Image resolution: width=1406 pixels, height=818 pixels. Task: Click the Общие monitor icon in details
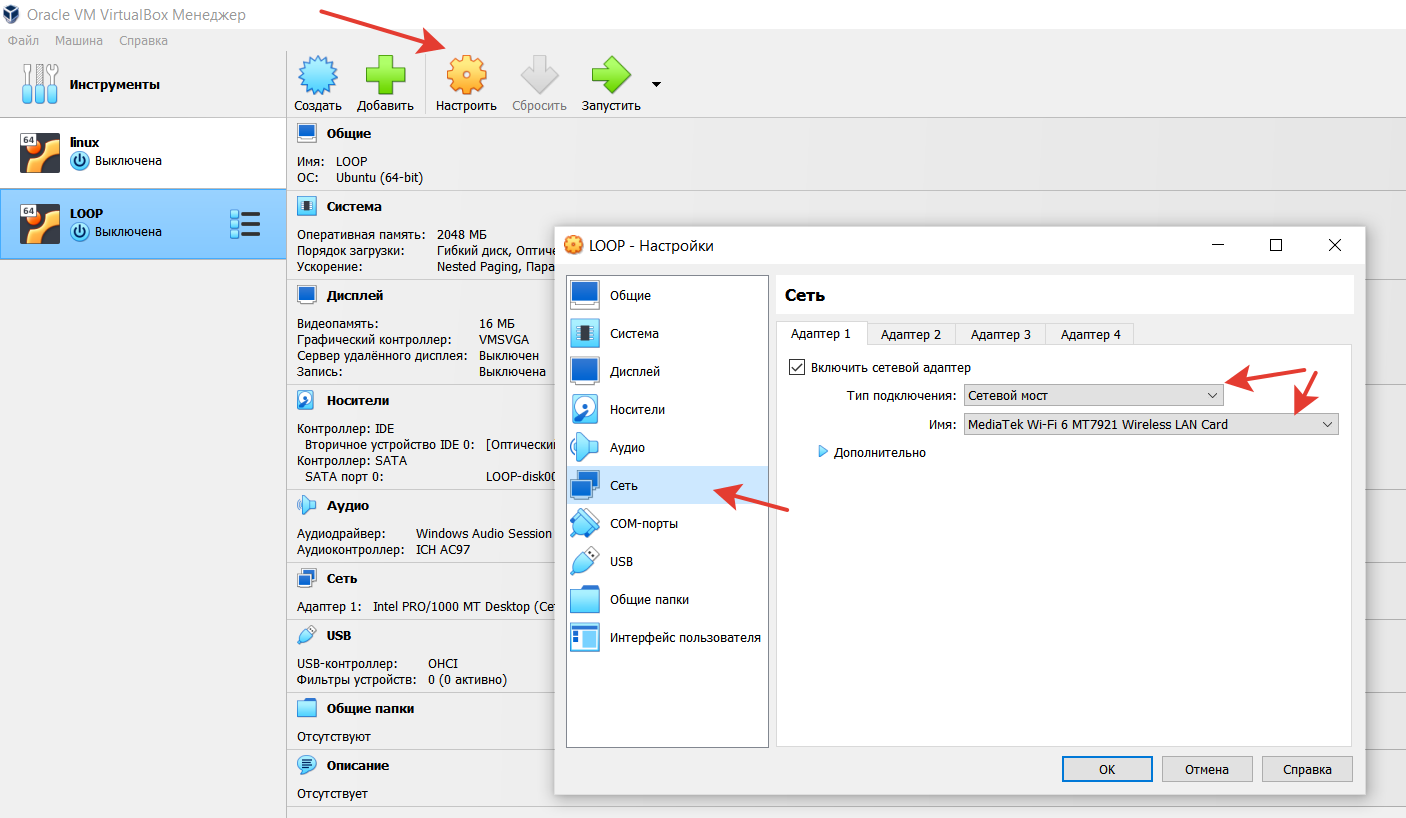pyautogui.click(x=307, y=133)
